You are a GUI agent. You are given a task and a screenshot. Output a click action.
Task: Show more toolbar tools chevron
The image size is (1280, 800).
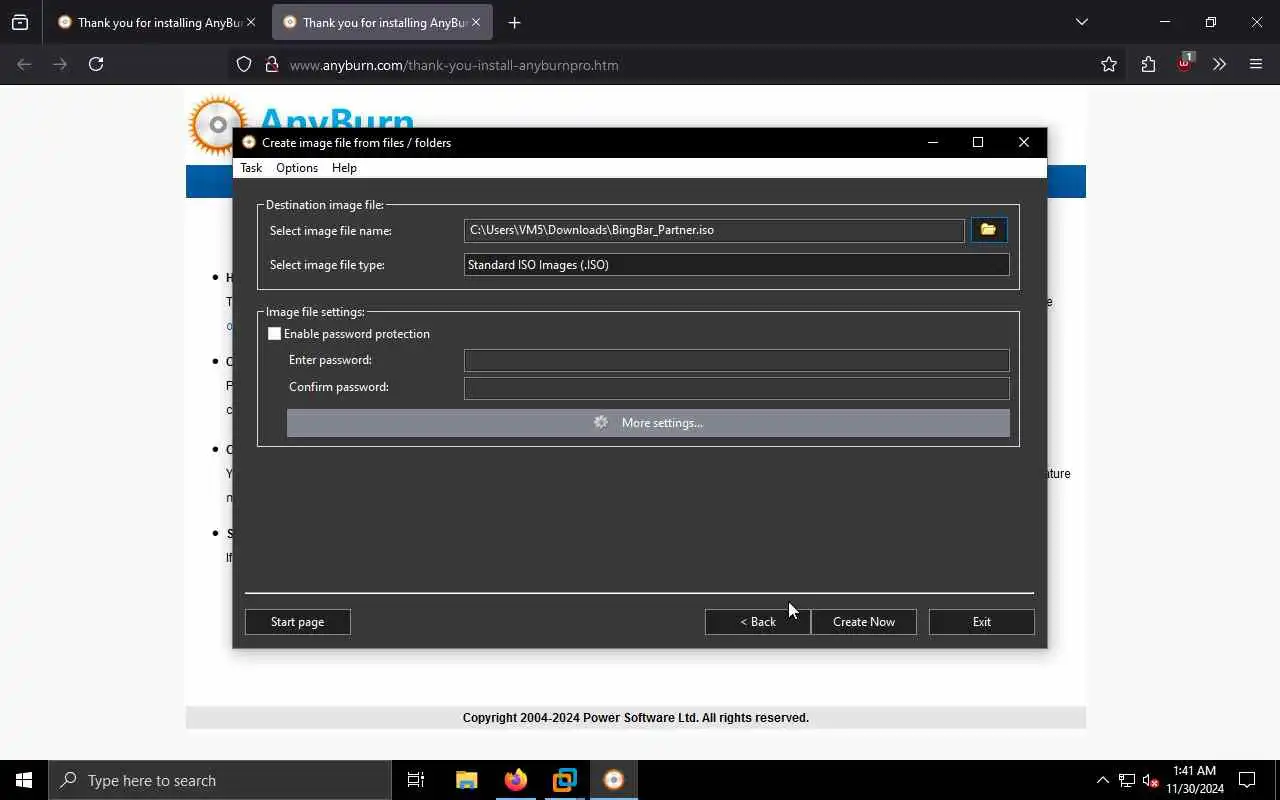1219,65
